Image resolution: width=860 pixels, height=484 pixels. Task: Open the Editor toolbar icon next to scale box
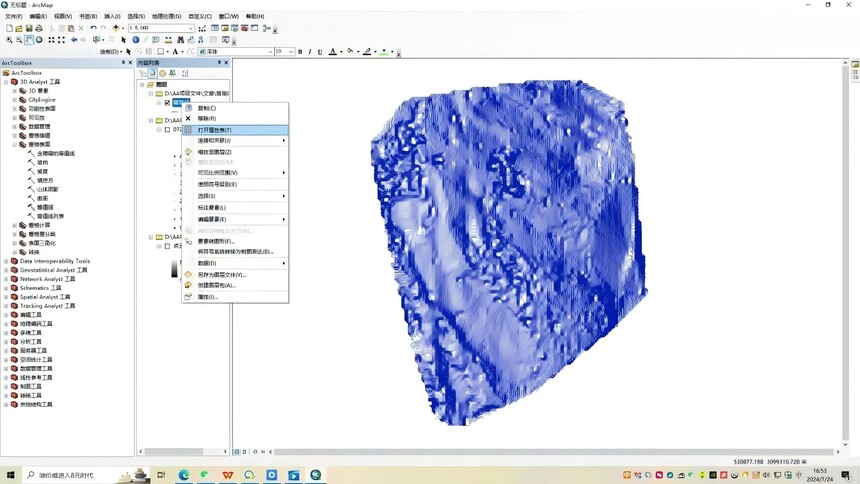202,28
